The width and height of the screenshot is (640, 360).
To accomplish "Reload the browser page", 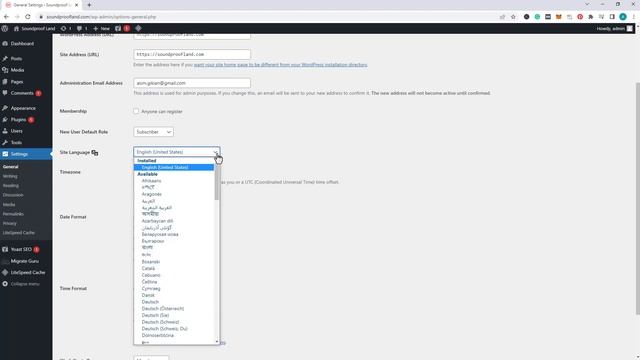I will point(28,17).
